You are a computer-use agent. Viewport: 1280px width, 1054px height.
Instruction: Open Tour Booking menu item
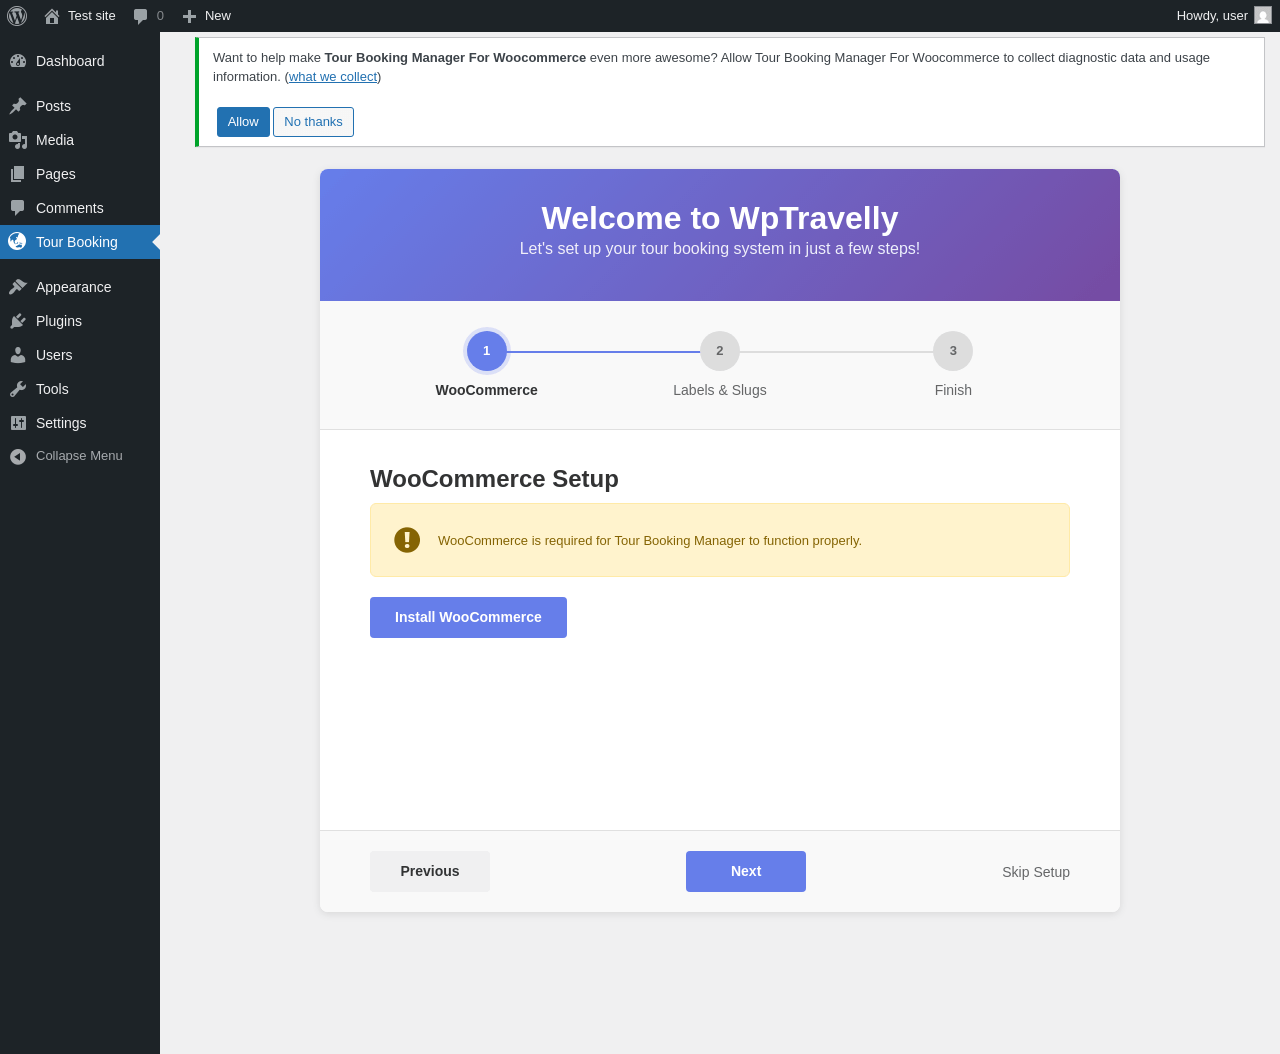pos(80,242)
